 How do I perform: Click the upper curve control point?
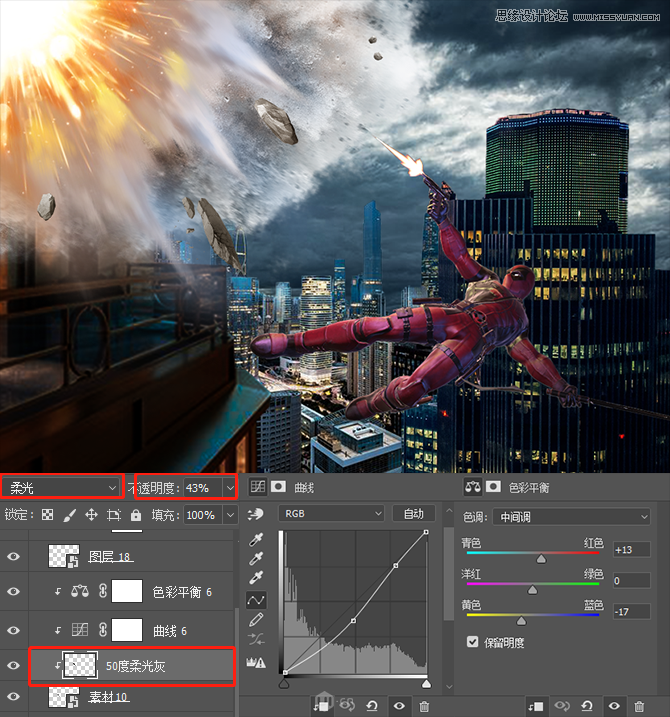click(x=396, y=566)
